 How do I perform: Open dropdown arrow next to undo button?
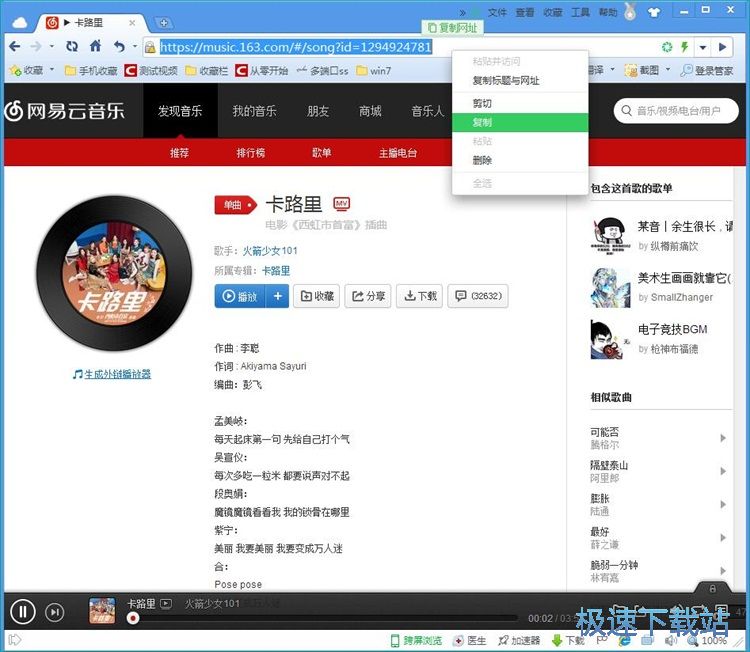tap(133, 47)
